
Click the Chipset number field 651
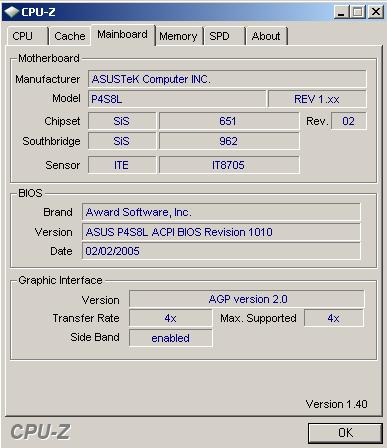pos(229,121)
